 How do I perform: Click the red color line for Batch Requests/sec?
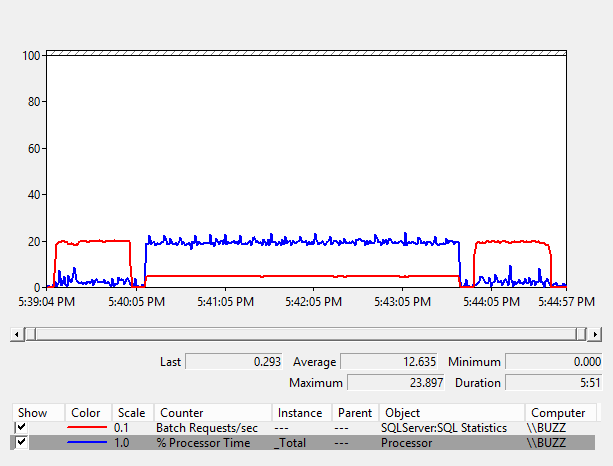[x=87, y=427]
